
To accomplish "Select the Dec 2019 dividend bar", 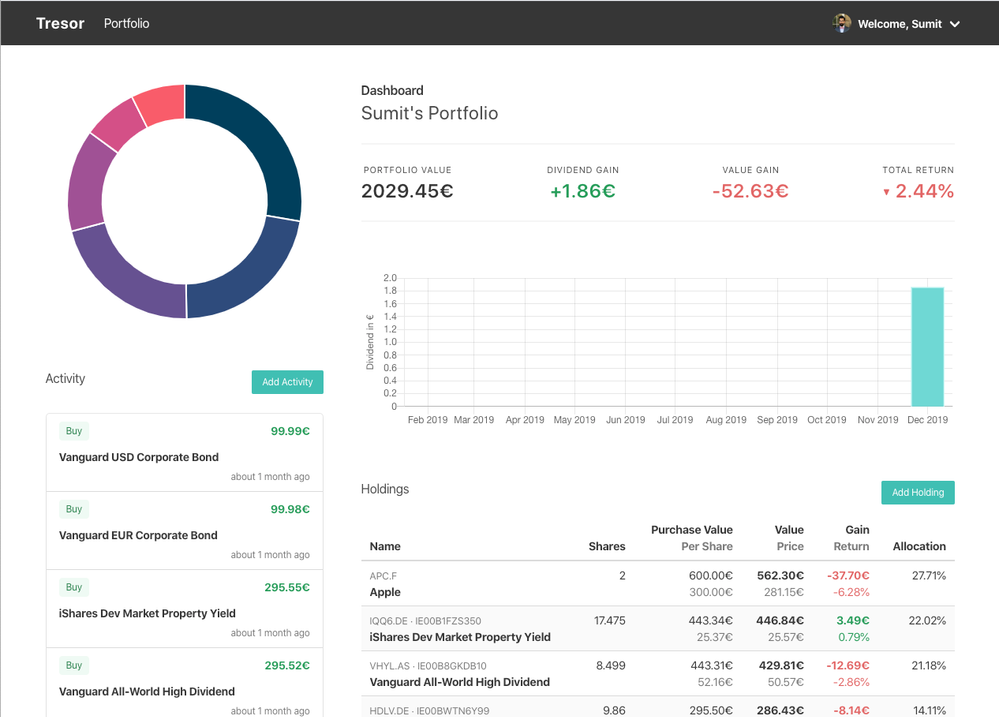I will (927, 346).
